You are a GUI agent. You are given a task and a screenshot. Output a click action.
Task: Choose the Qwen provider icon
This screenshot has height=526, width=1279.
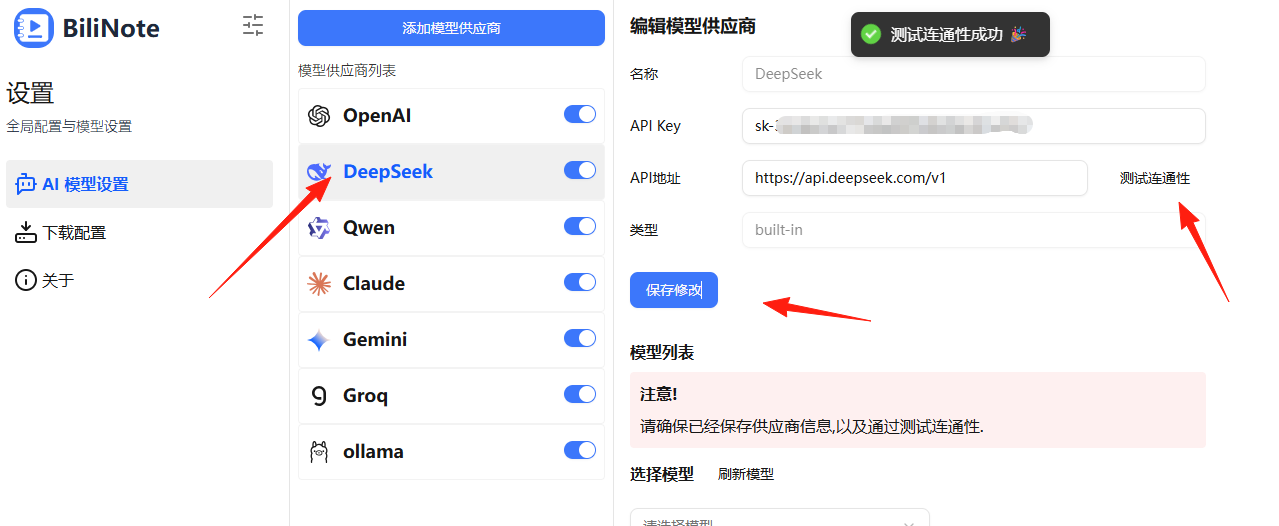(319, 228)
